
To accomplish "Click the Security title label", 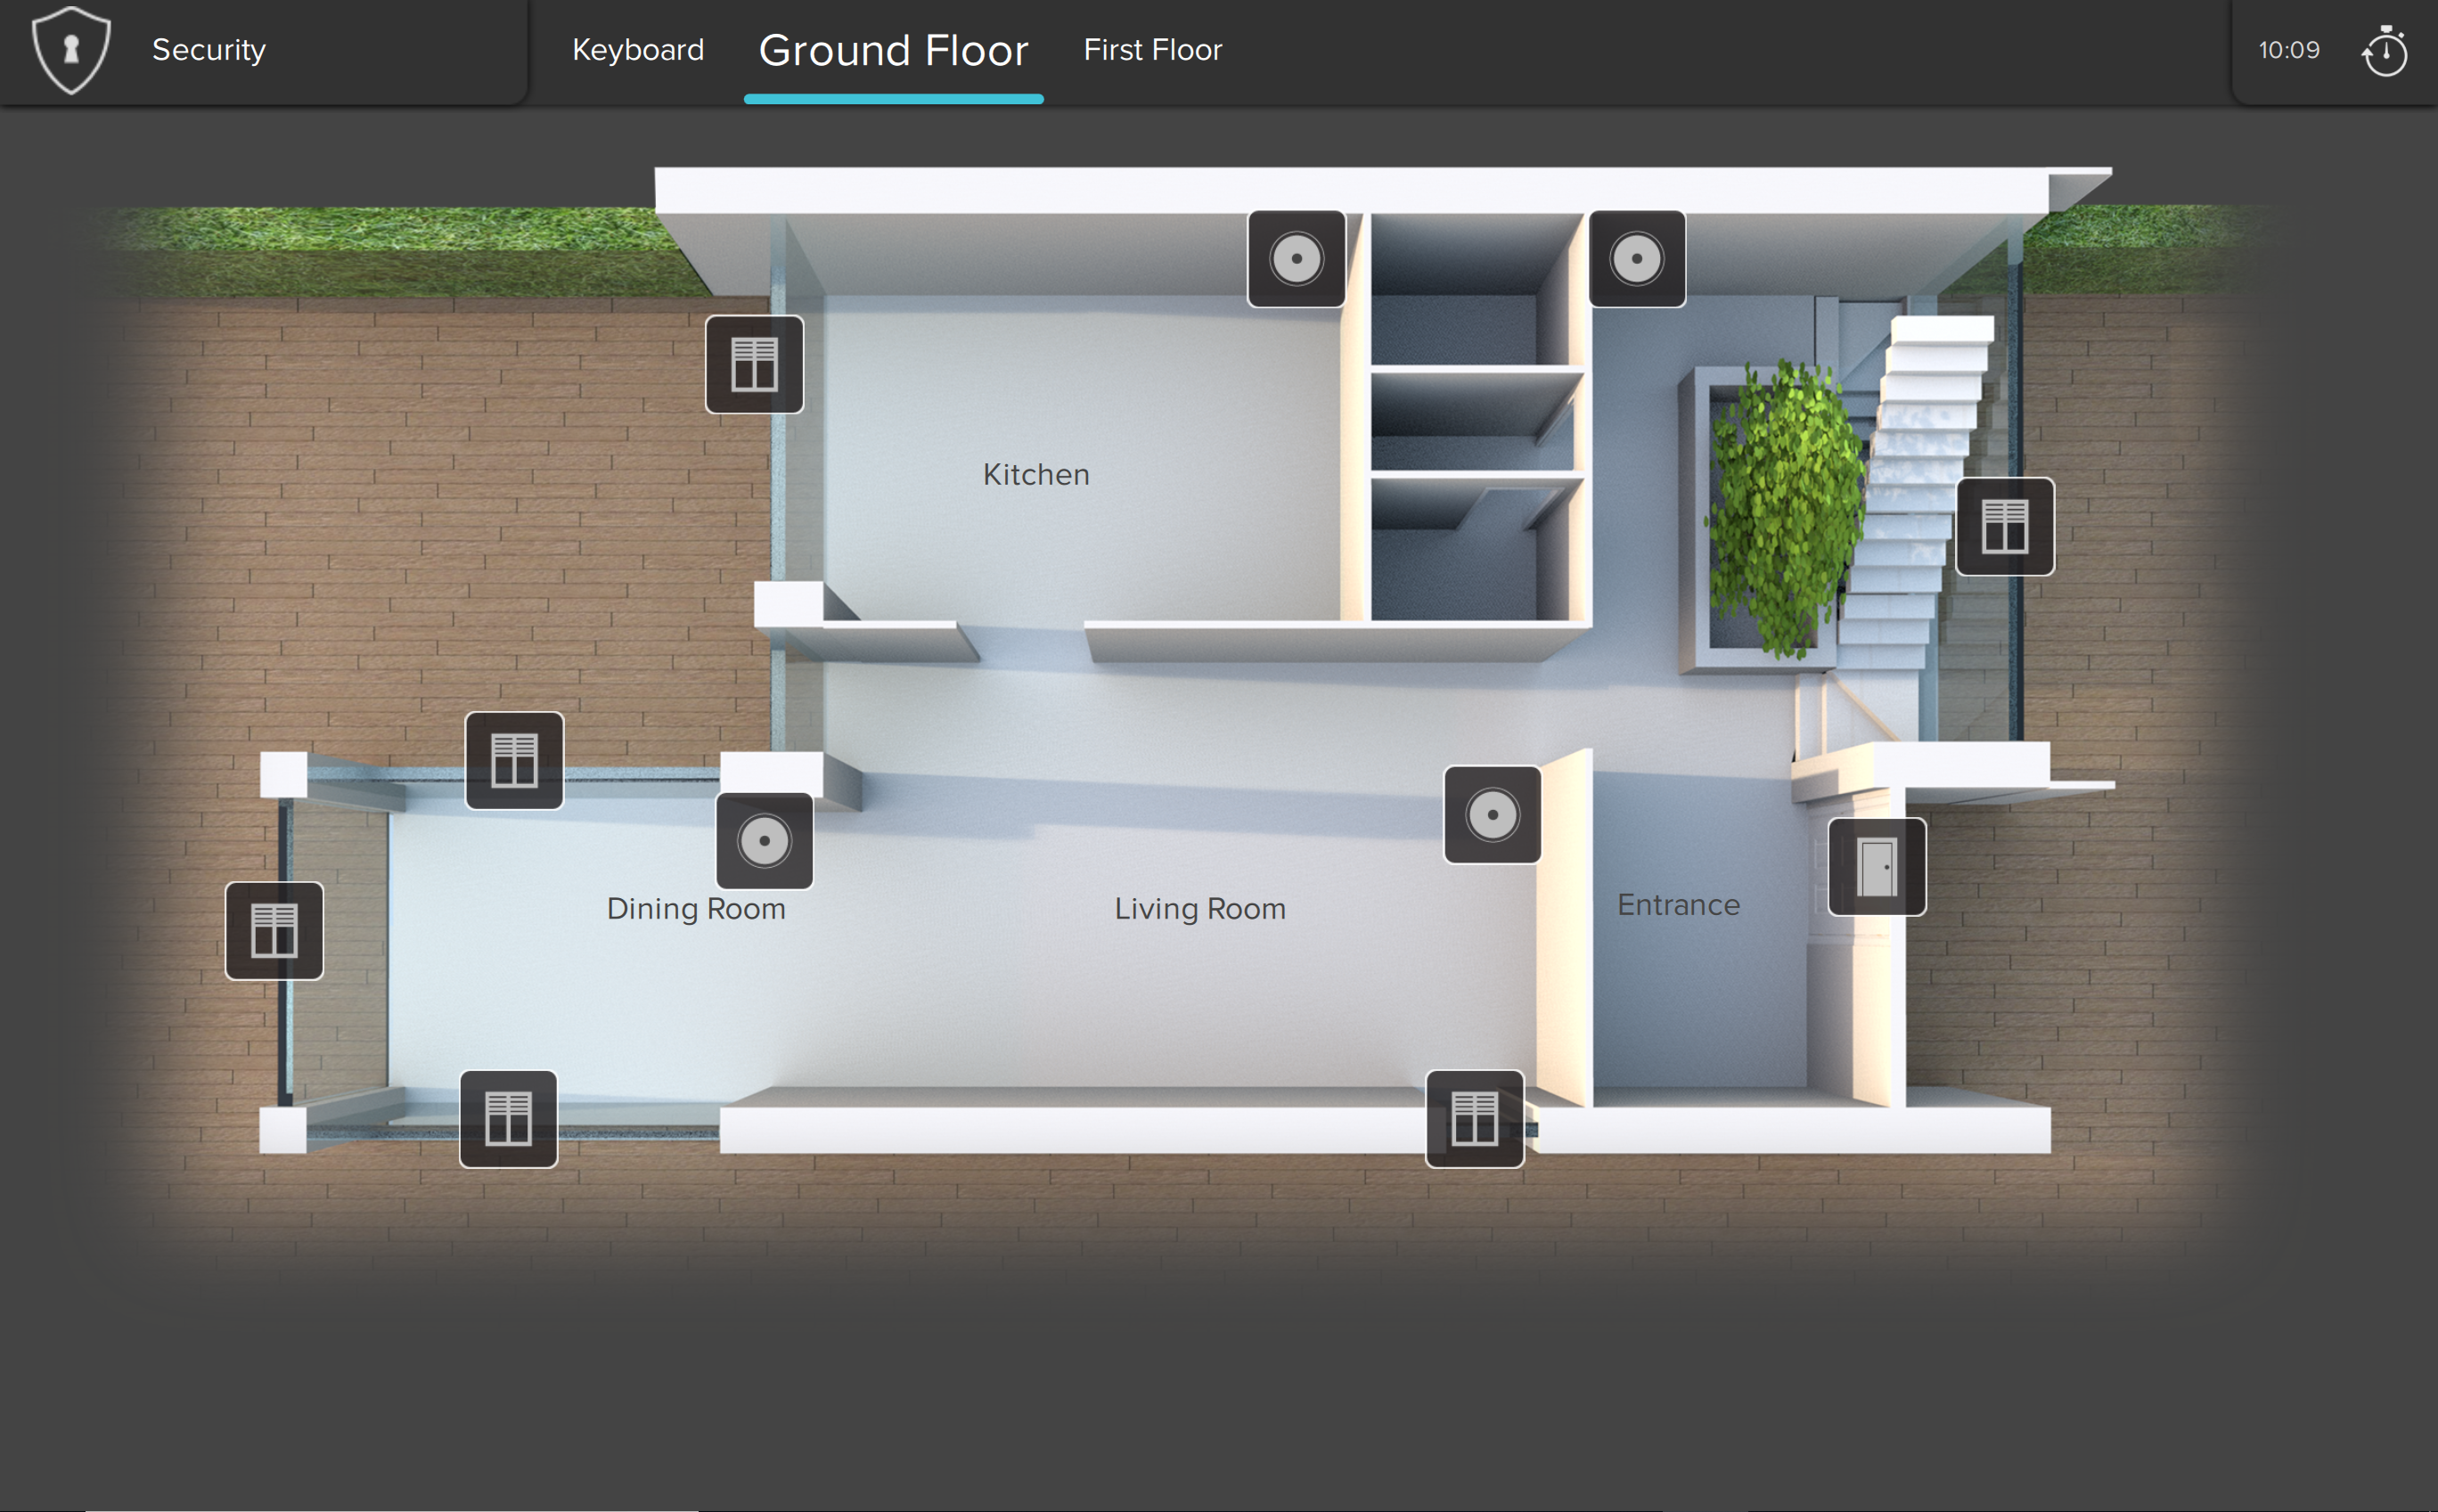I will [208, 50].
